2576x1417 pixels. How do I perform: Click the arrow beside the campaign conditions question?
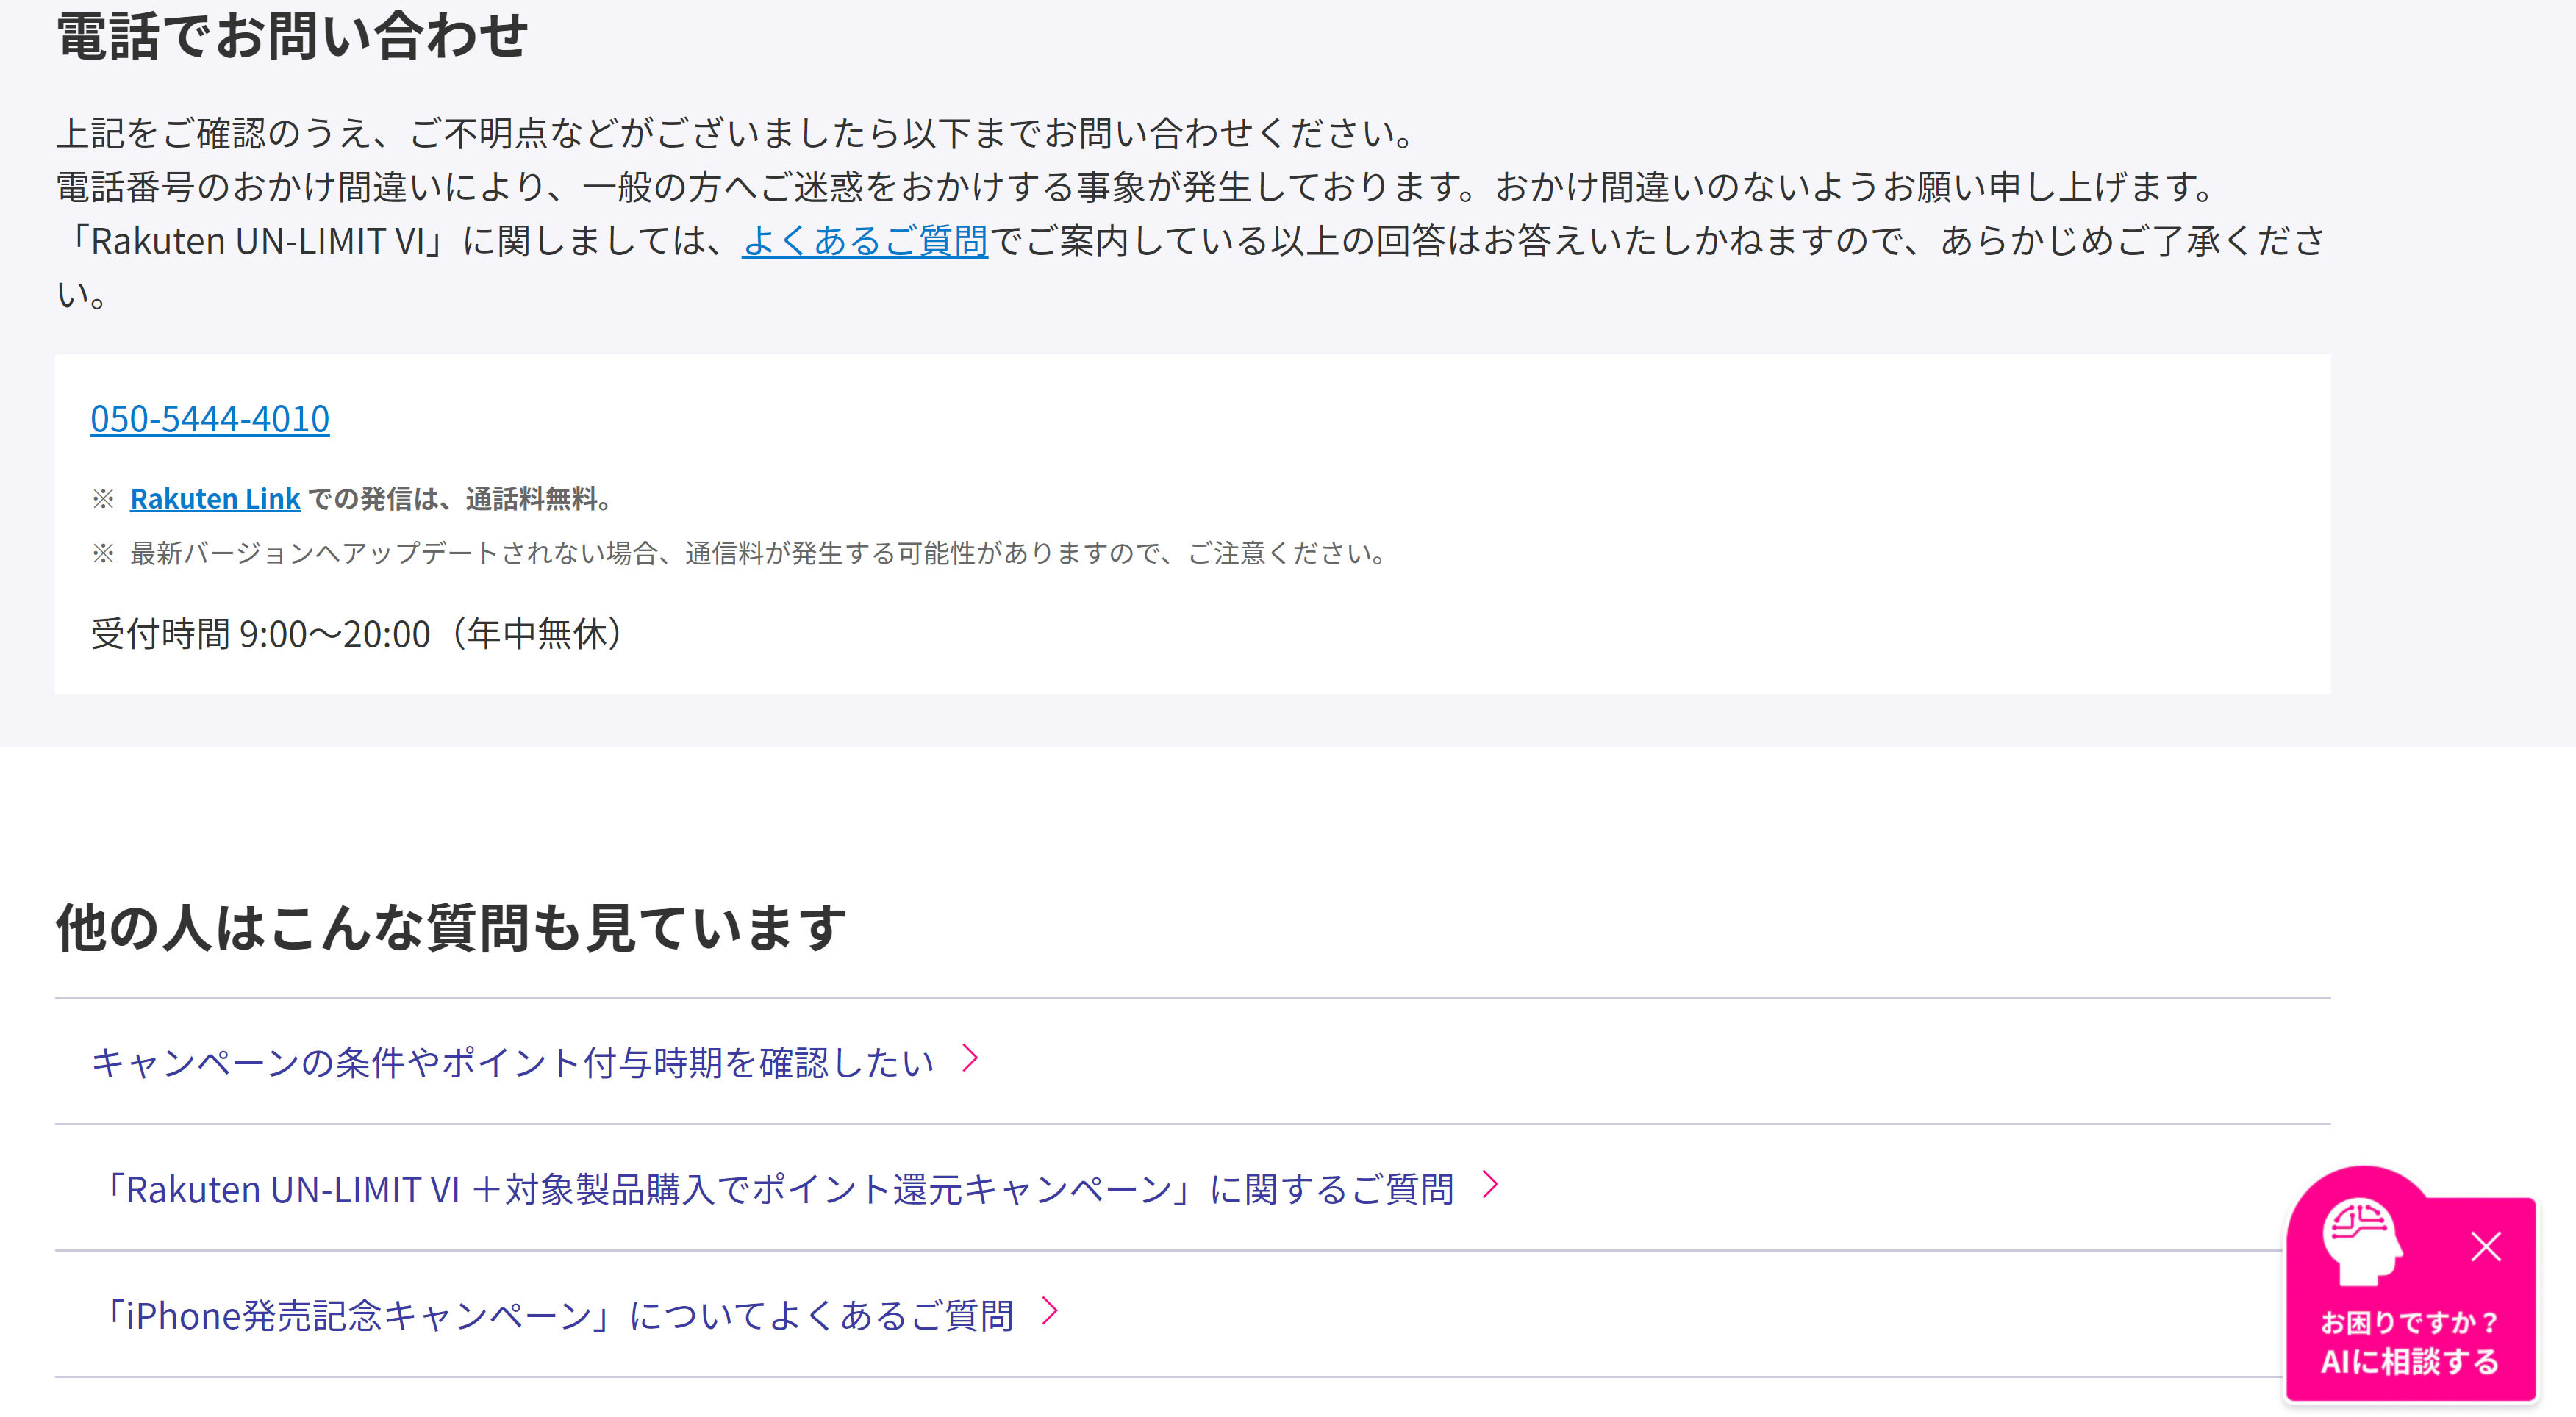(969, 1058)
